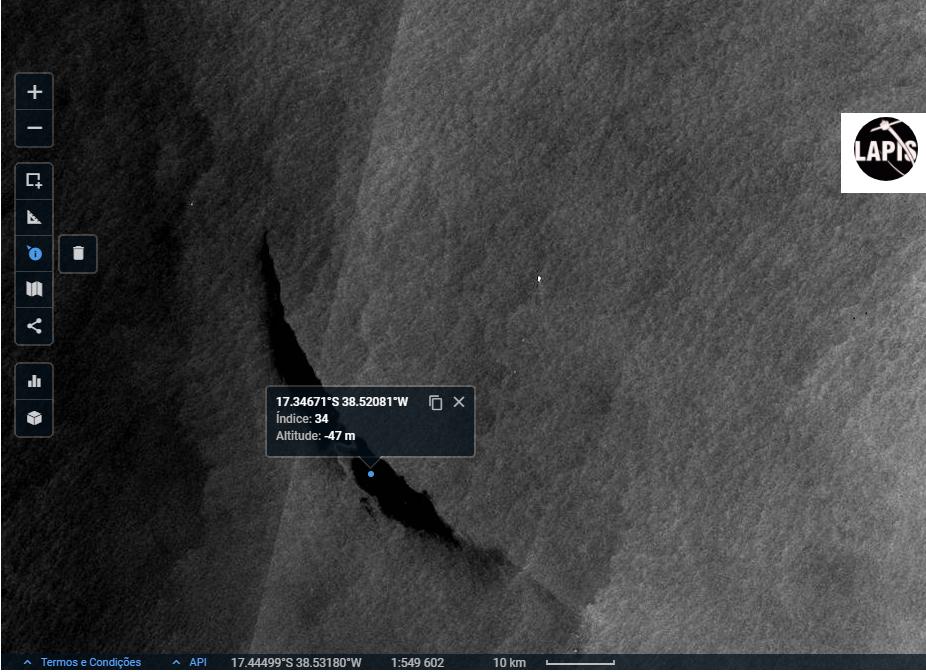
Task: Click the share icon
Action: tap(34, 326)
